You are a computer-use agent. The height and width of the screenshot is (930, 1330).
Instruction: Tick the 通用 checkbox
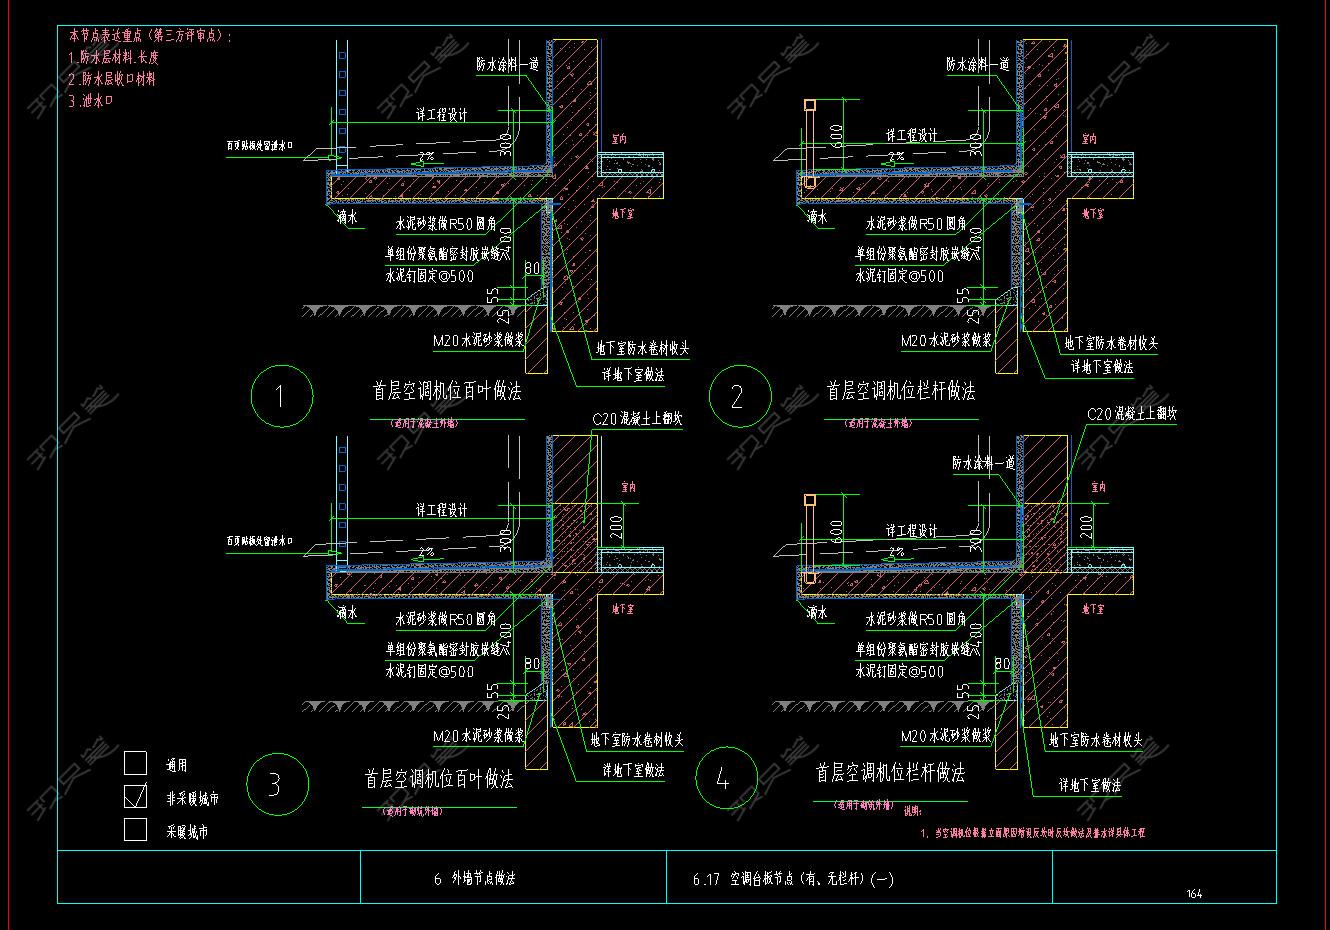tap(135, 764)
